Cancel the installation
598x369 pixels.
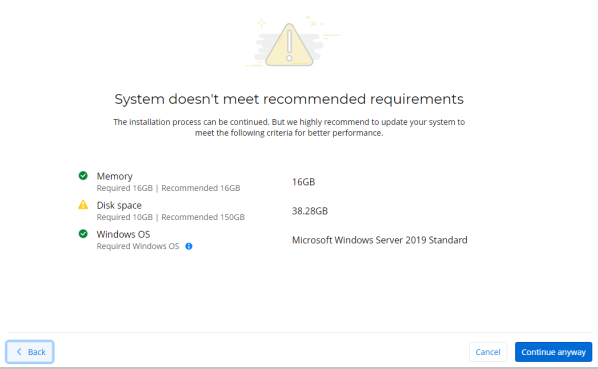[x=488, y=352]
